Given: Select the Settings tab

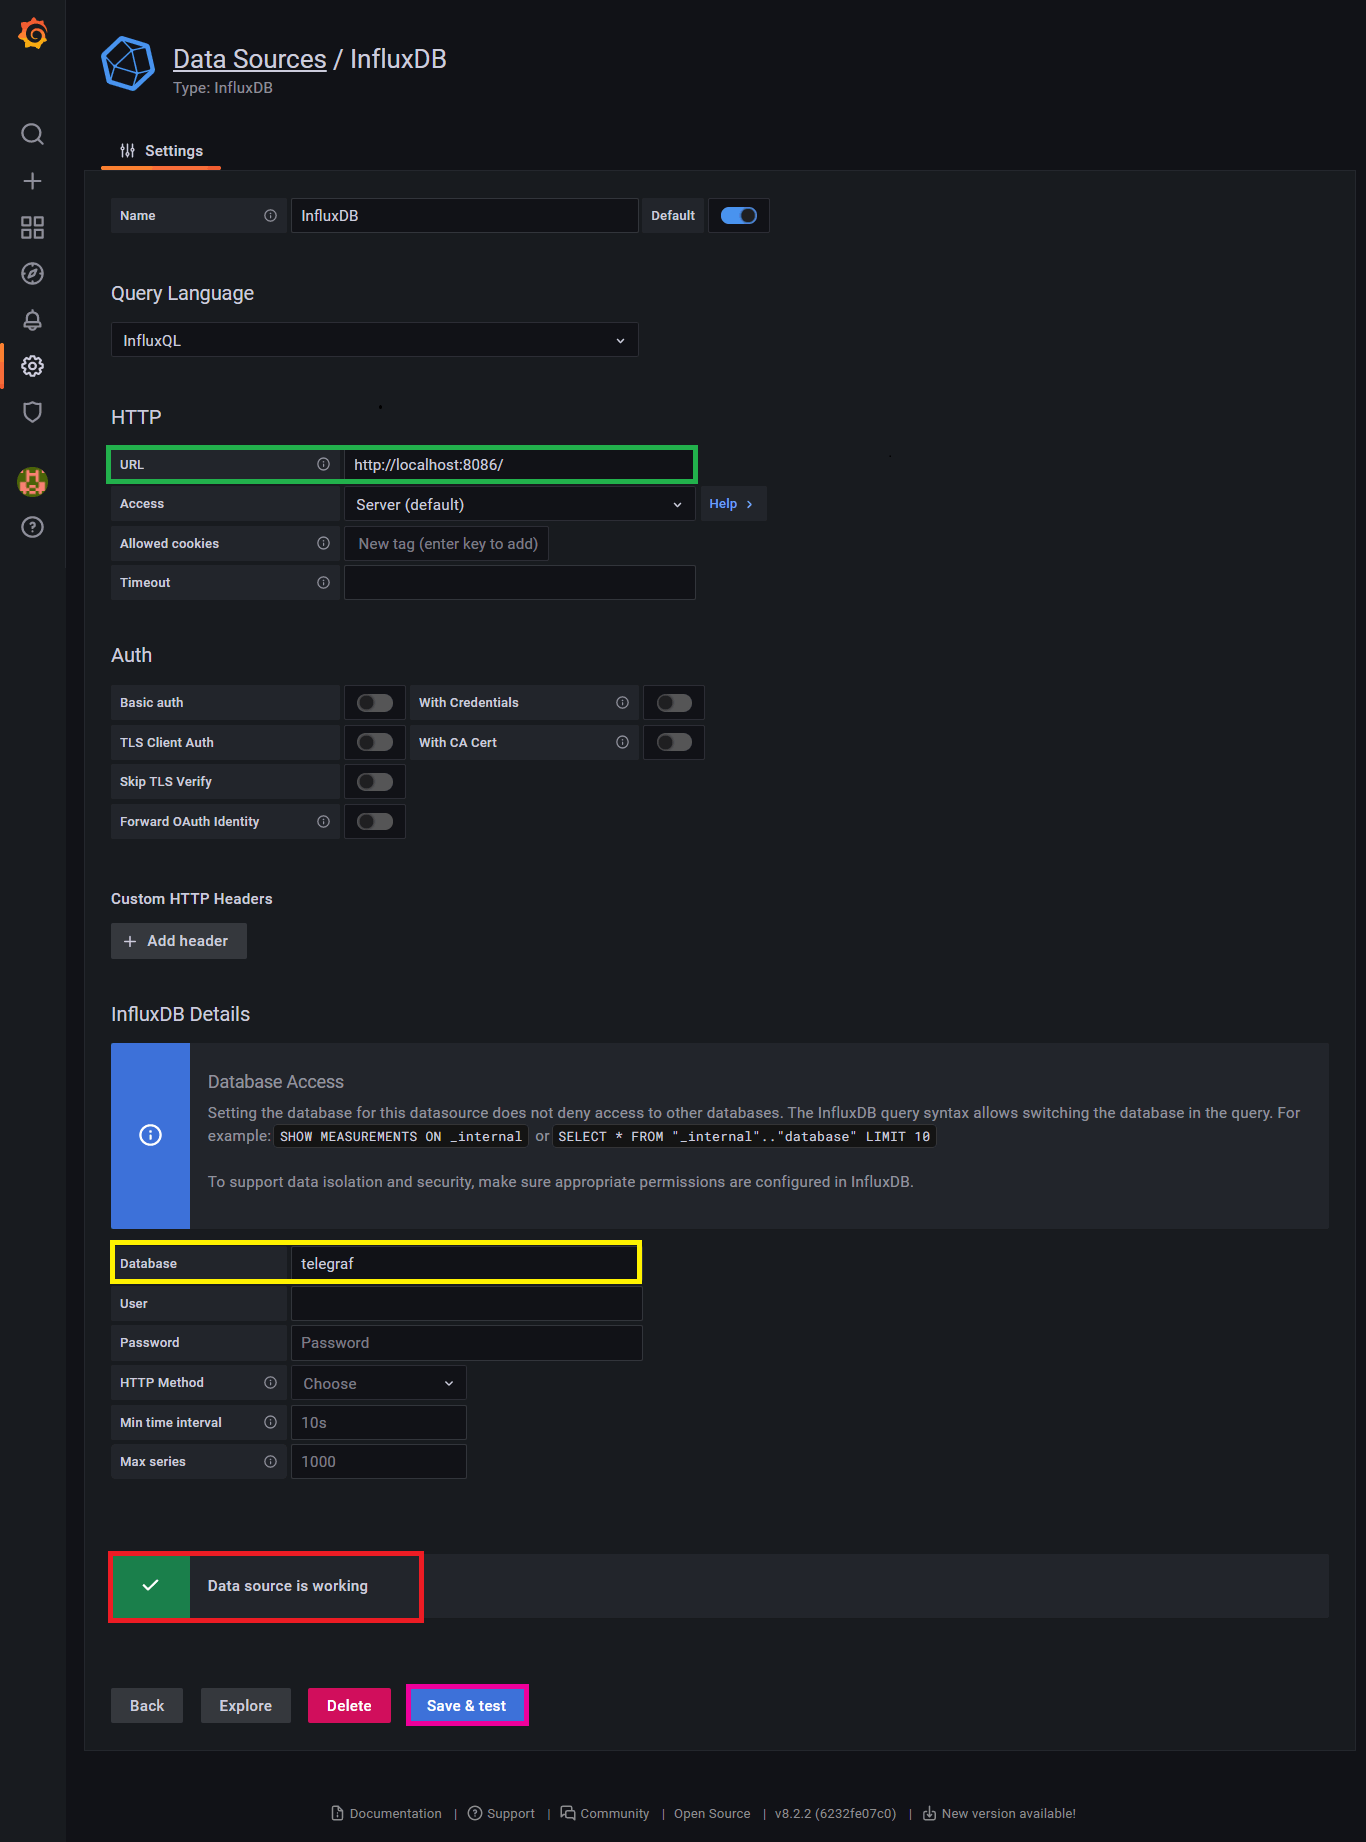Looking at the screenshot, I should tap(161, 151).
